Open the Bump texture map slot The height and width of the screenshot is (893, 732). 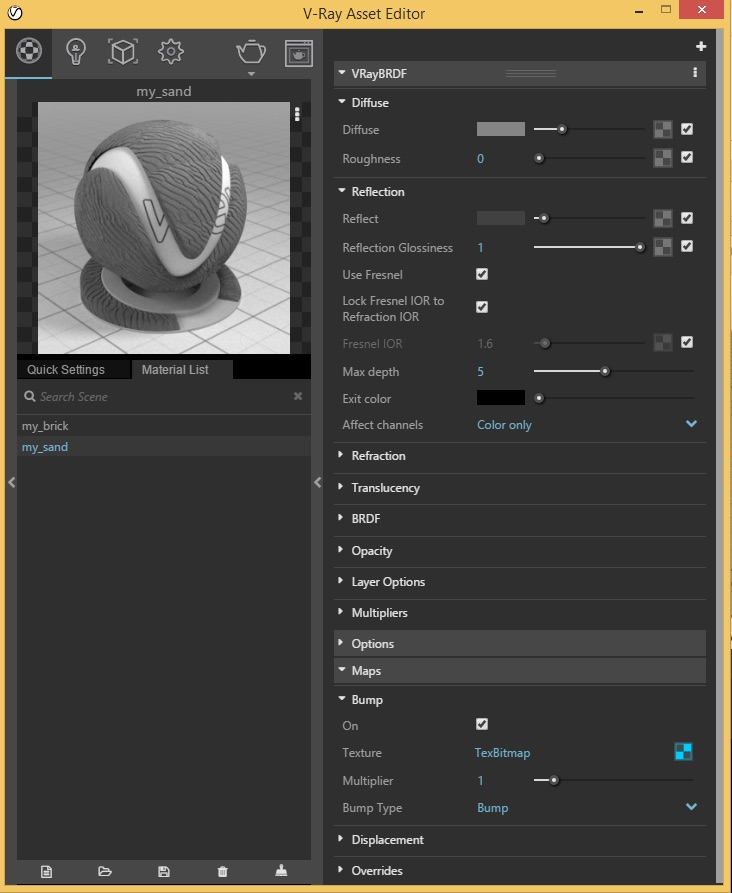(683, 752)
